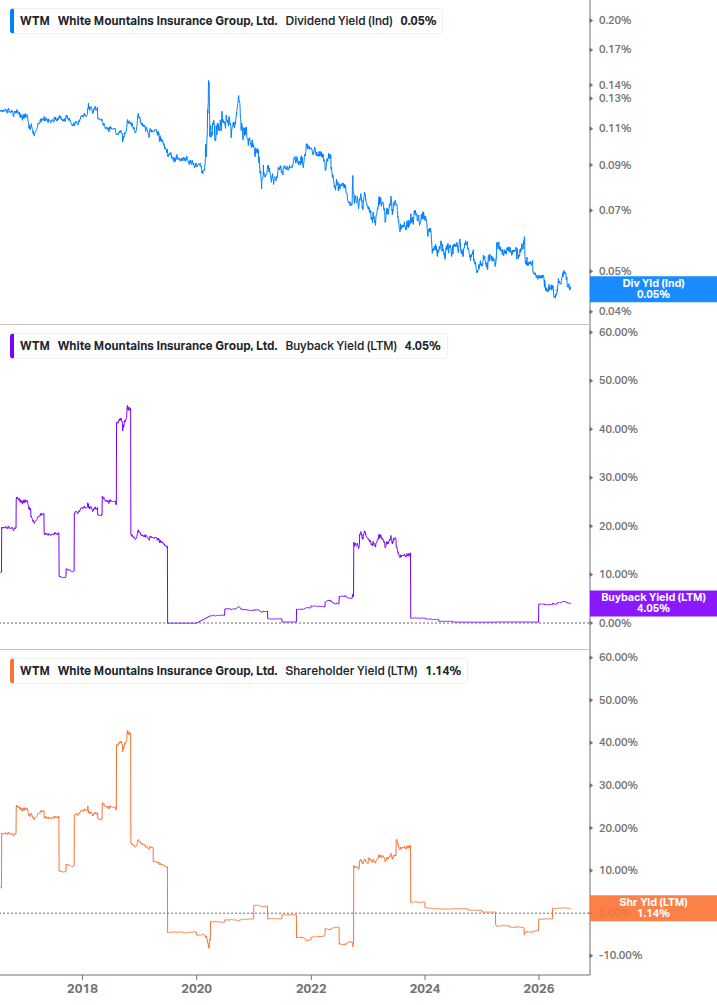
Task: Click the 0.04% label on dividend yield axis
Action: click(x=615, y=311)
